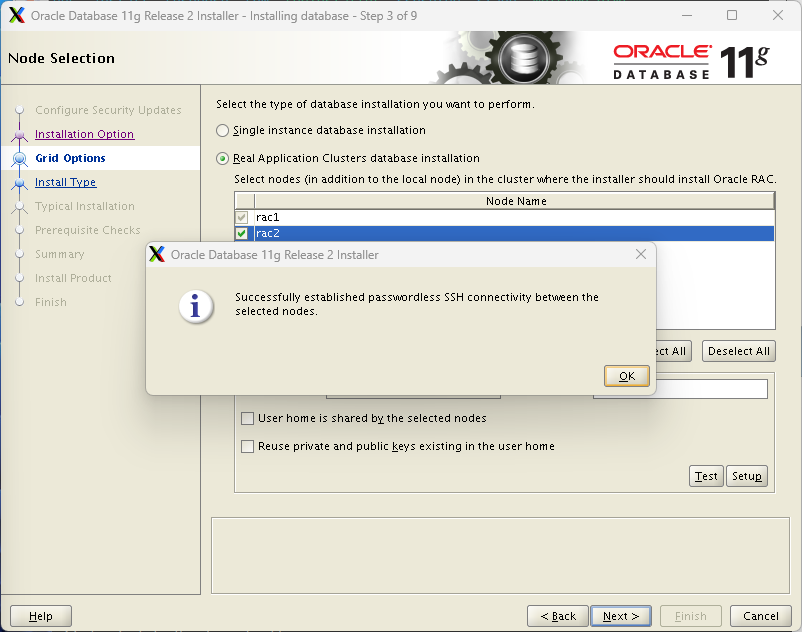Go Back to previous step
This screenshot has height=632, width=802.
(558, 616)
